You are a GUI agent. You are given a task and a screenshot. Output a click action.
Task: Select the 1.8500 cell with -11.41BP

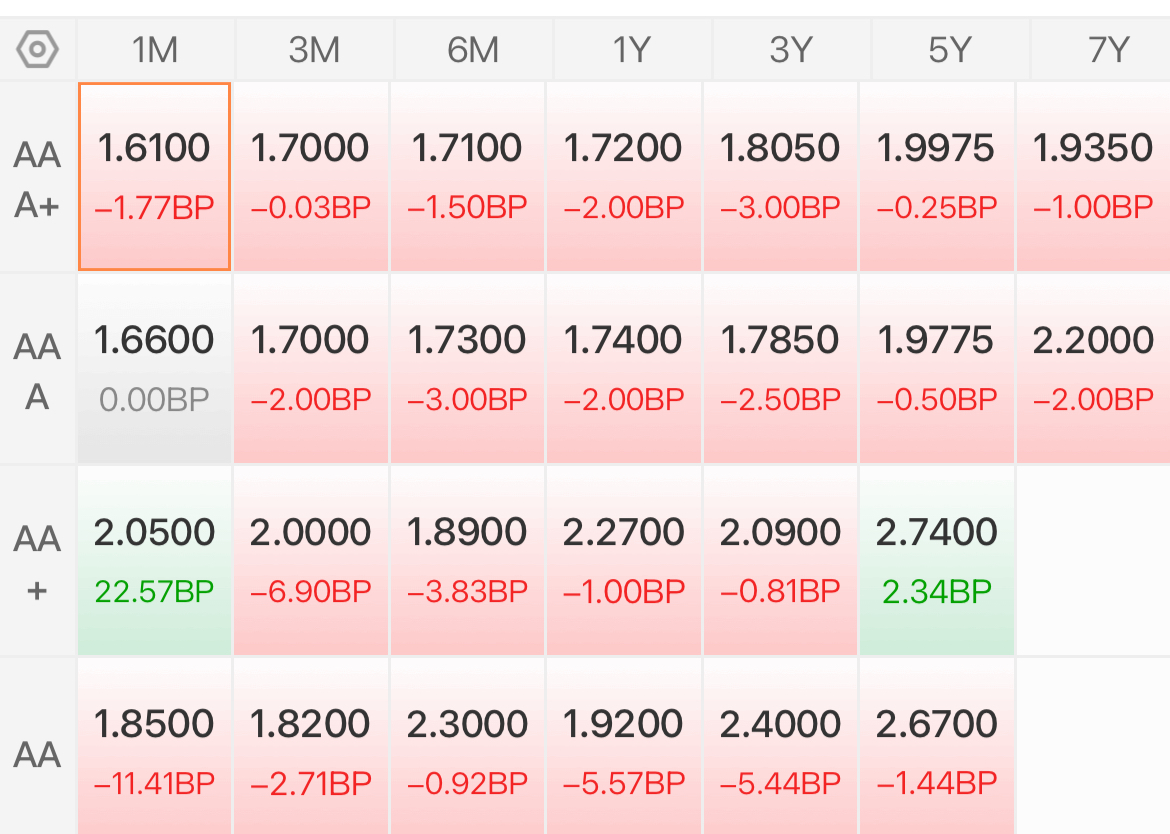154,747
